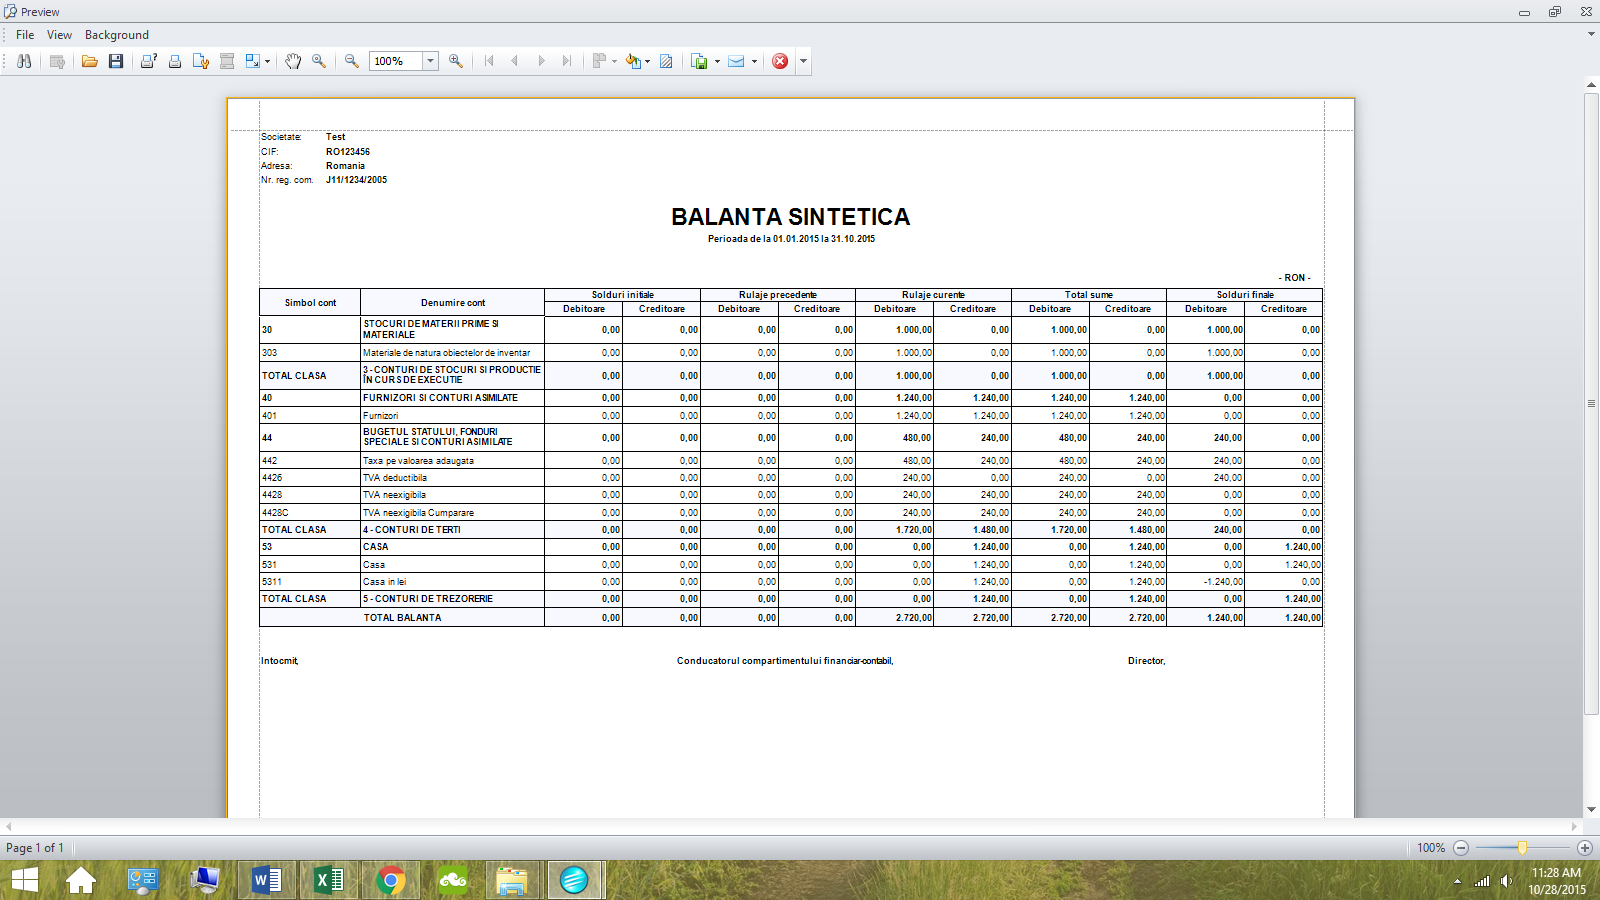Click the 'Denumire cont' column header

[453, 302]
